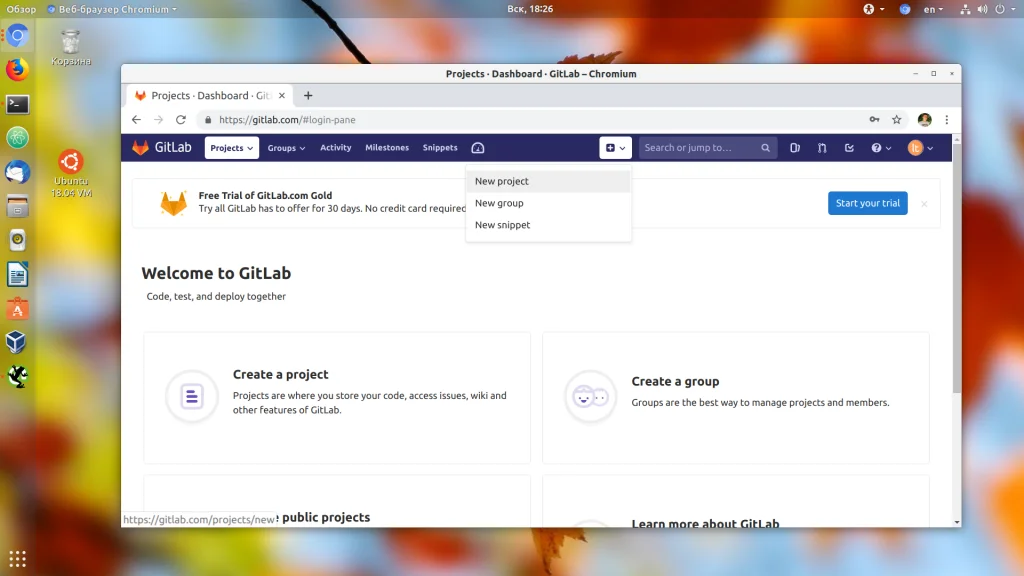Open the Activity nav item
Screen dimensions: 1024x576
336,148
